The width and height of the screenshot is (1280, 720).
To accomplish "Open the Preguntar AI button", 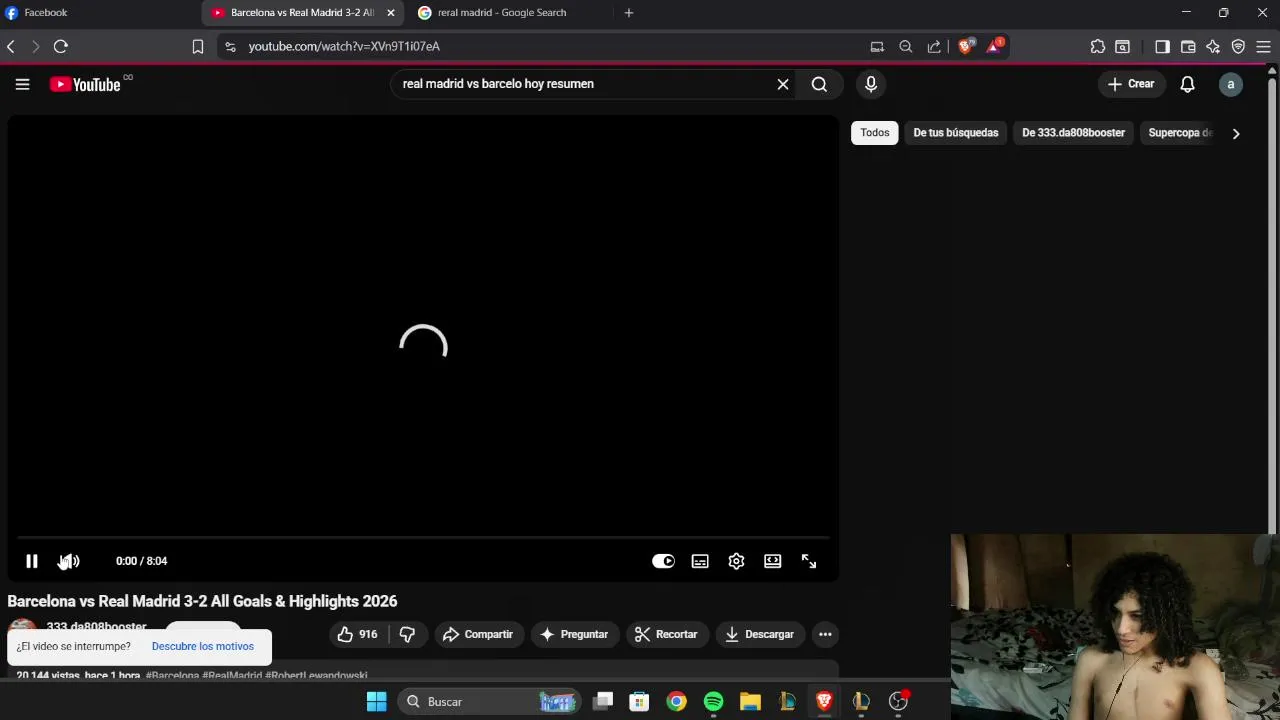I will 574,634.
